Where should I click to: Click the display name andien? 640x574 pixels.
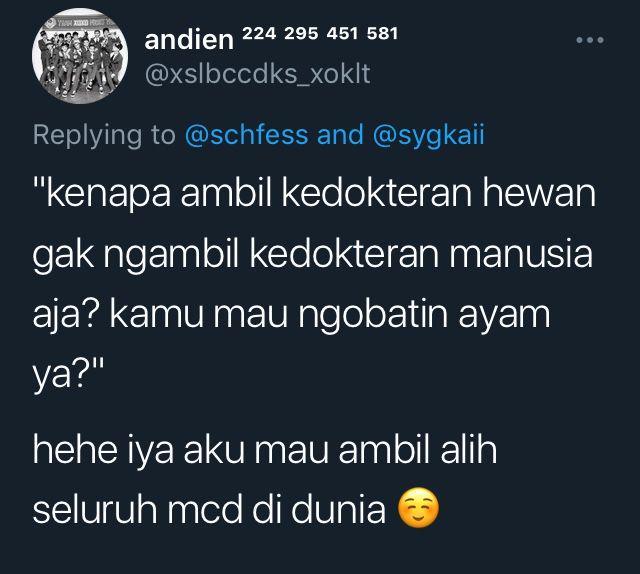tap(189, 40)
